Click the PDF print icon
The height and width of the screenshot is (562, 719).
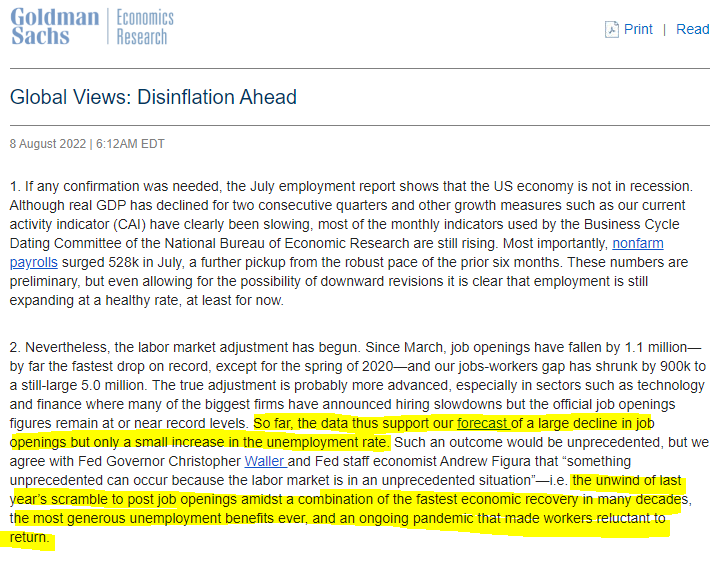(612, 29)
